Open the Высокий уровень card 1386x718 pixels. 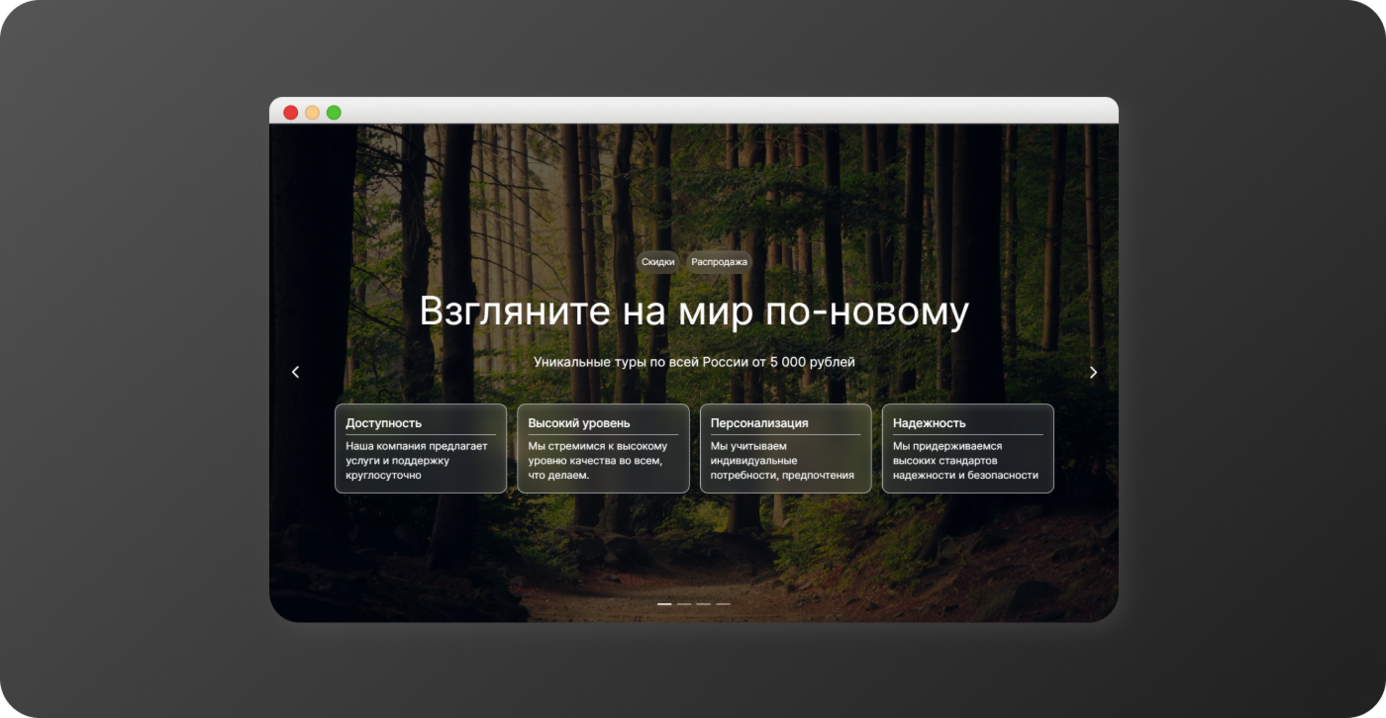click(x=603, y=448)
